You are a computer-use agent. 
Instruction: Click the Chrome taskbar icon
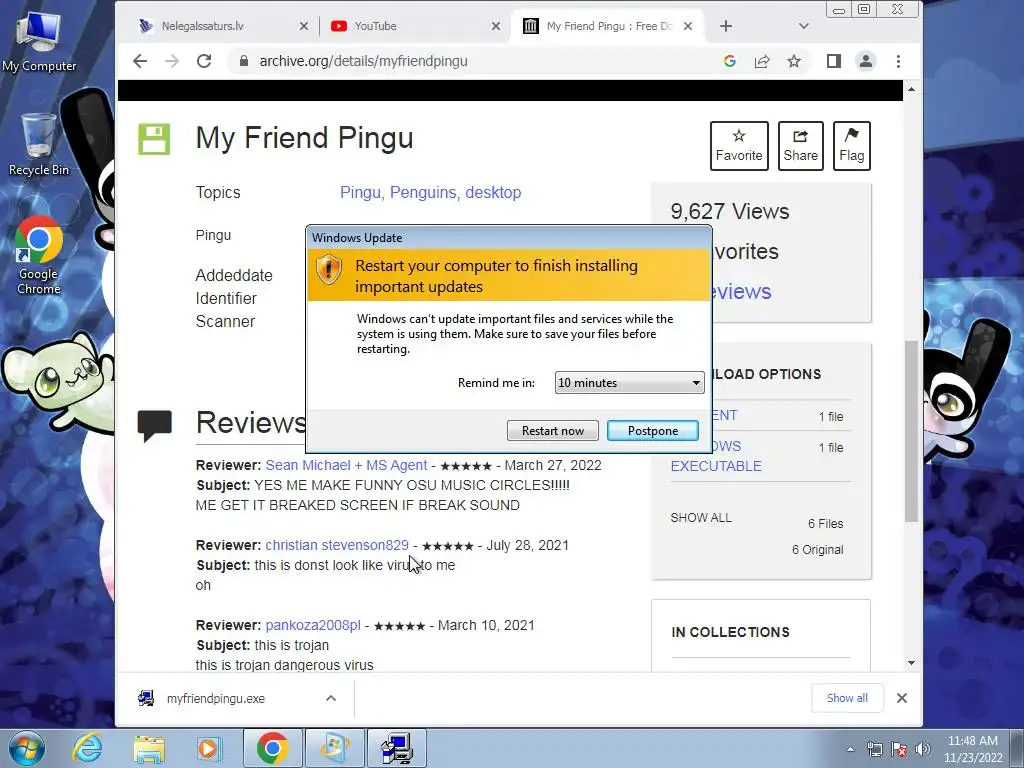272,748
